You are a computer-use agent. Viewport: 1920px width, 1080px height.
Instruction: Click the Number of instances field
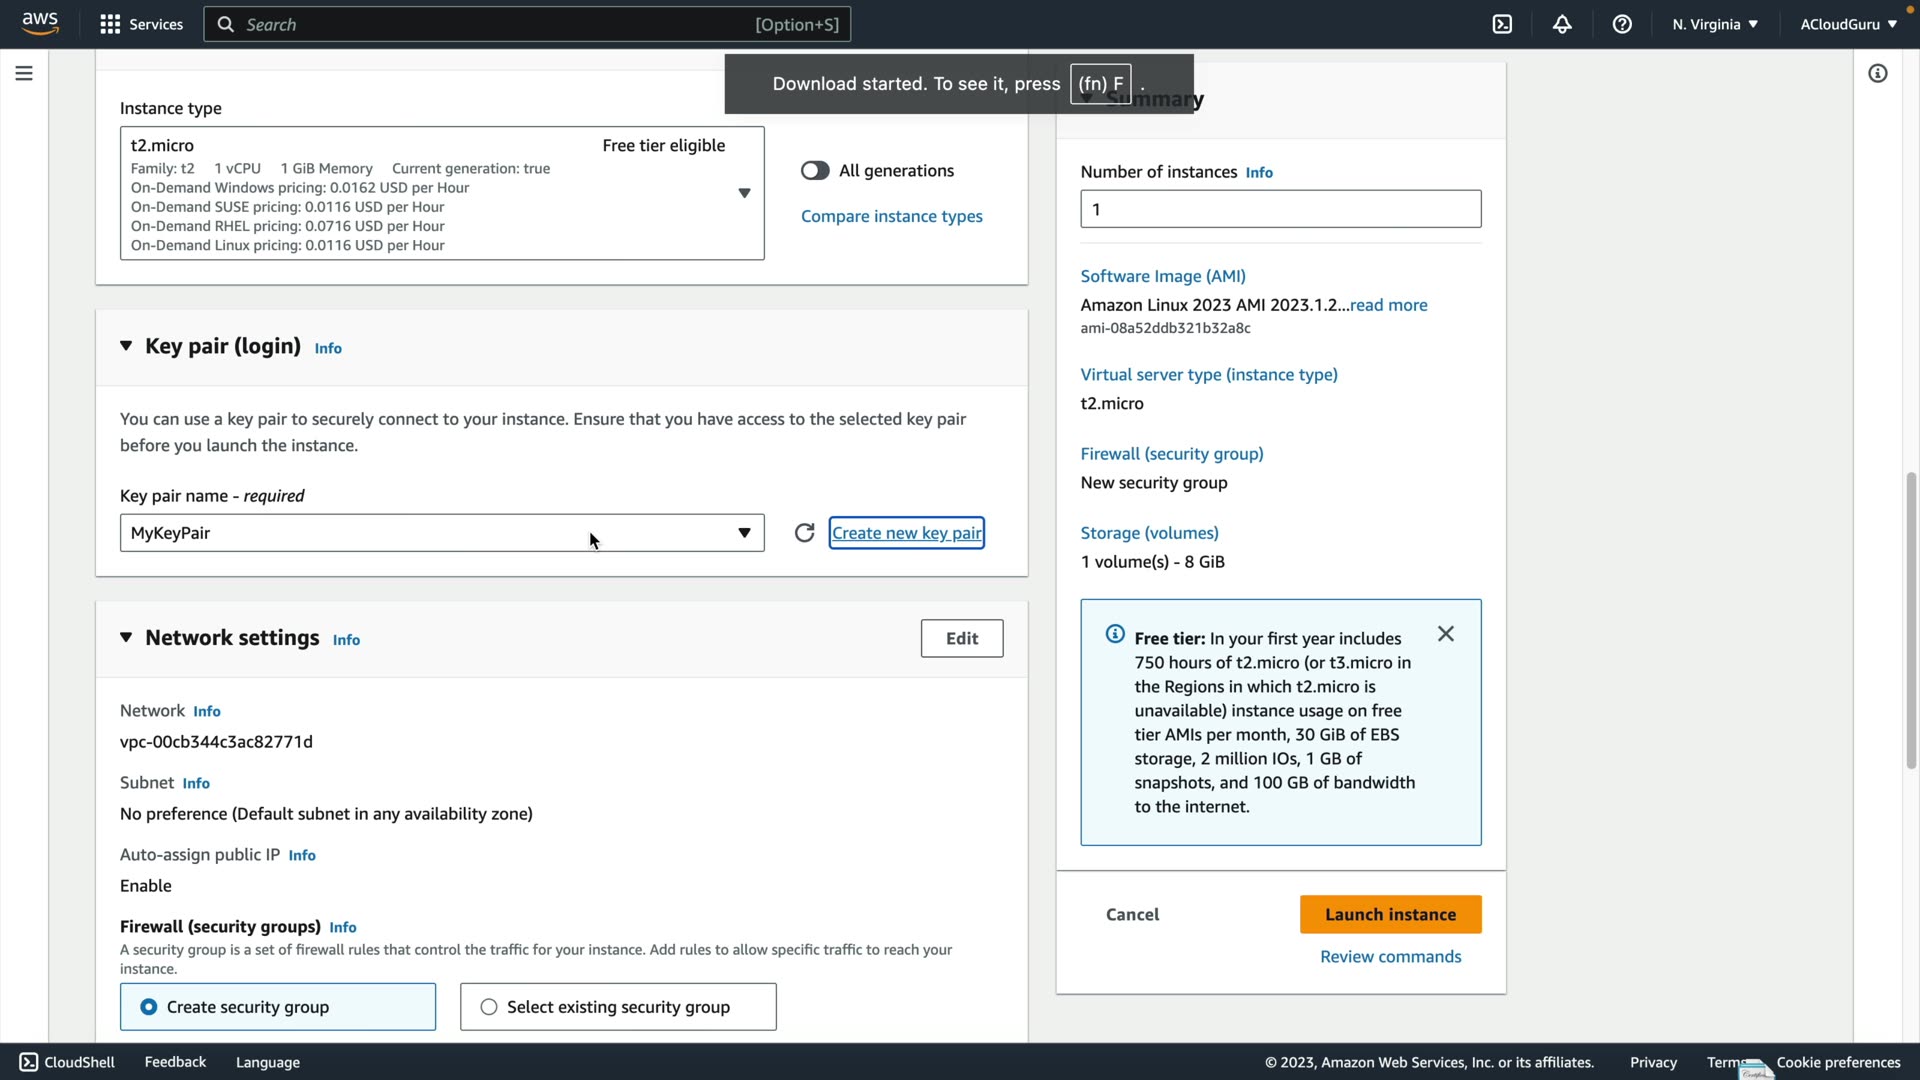tap(1280, 209)
